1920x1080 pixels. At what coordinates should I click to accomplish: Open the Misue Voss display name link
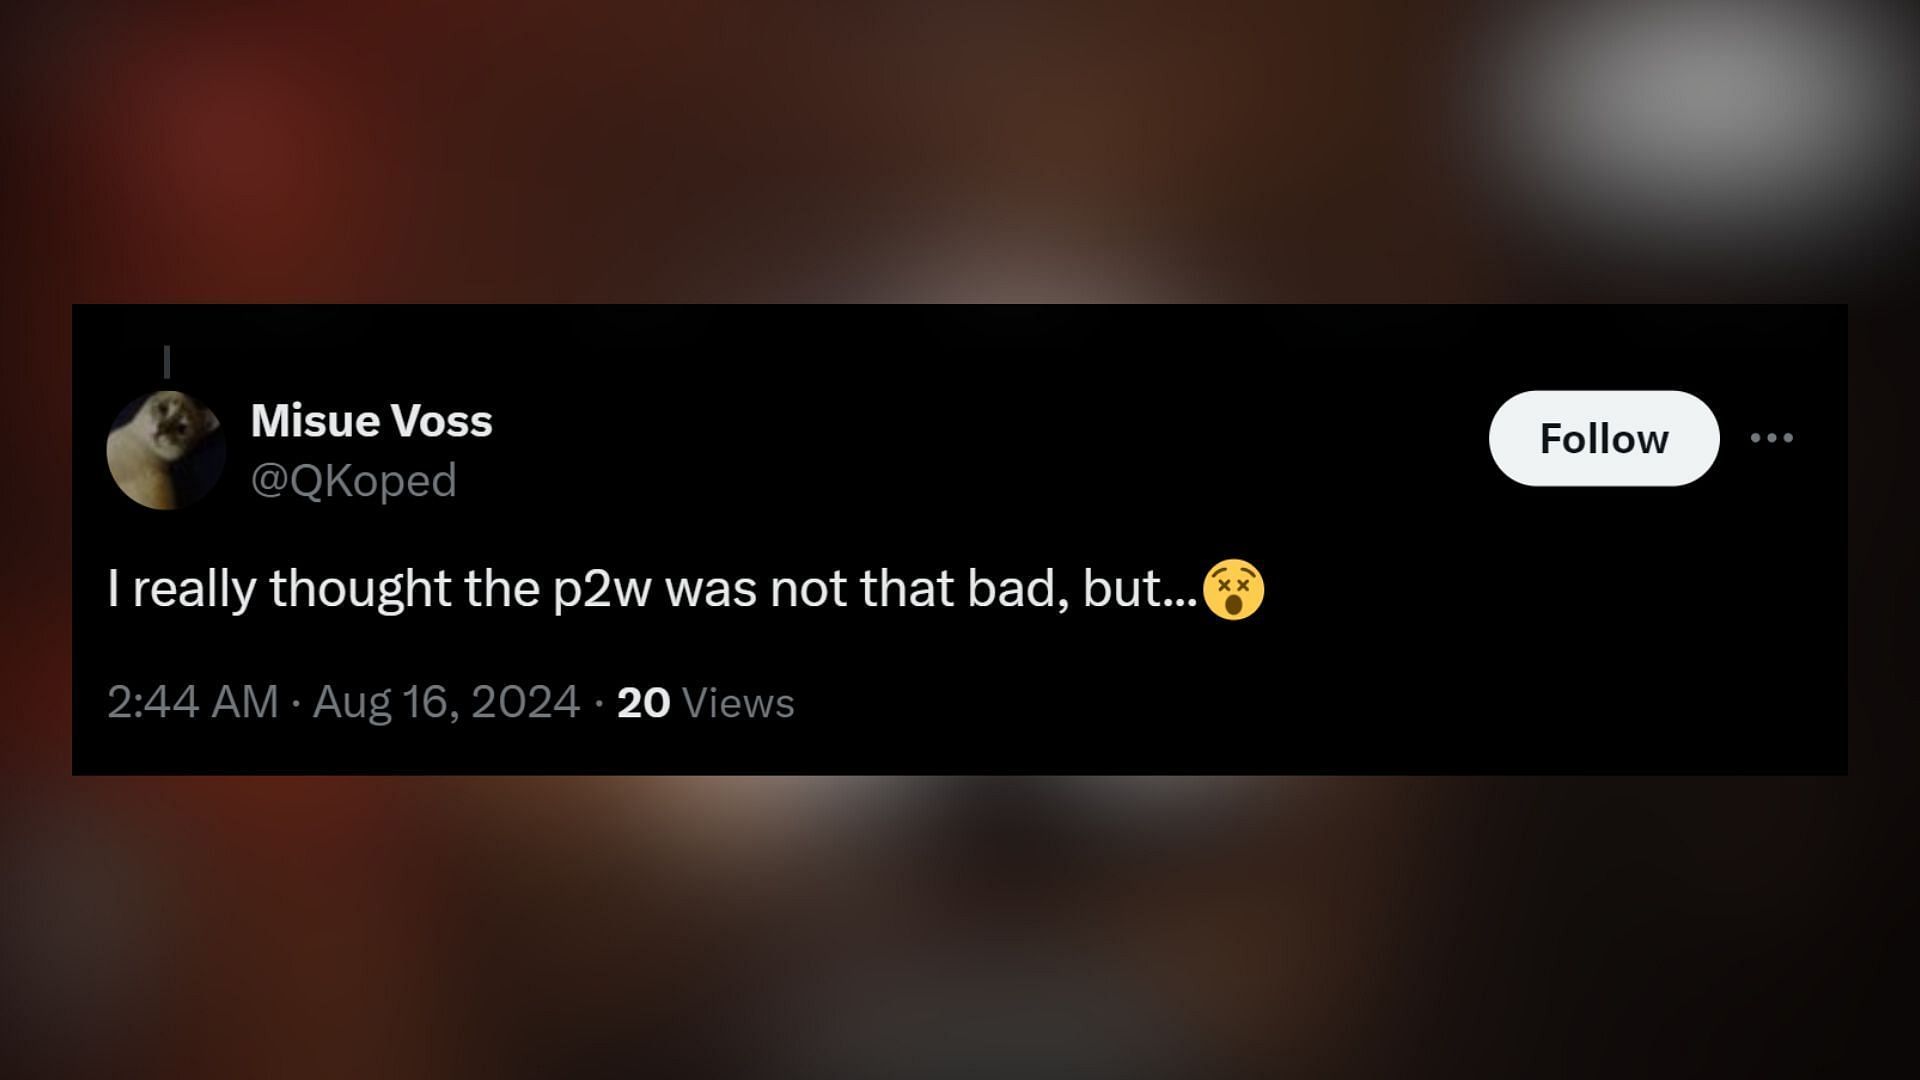coord(371,421)
